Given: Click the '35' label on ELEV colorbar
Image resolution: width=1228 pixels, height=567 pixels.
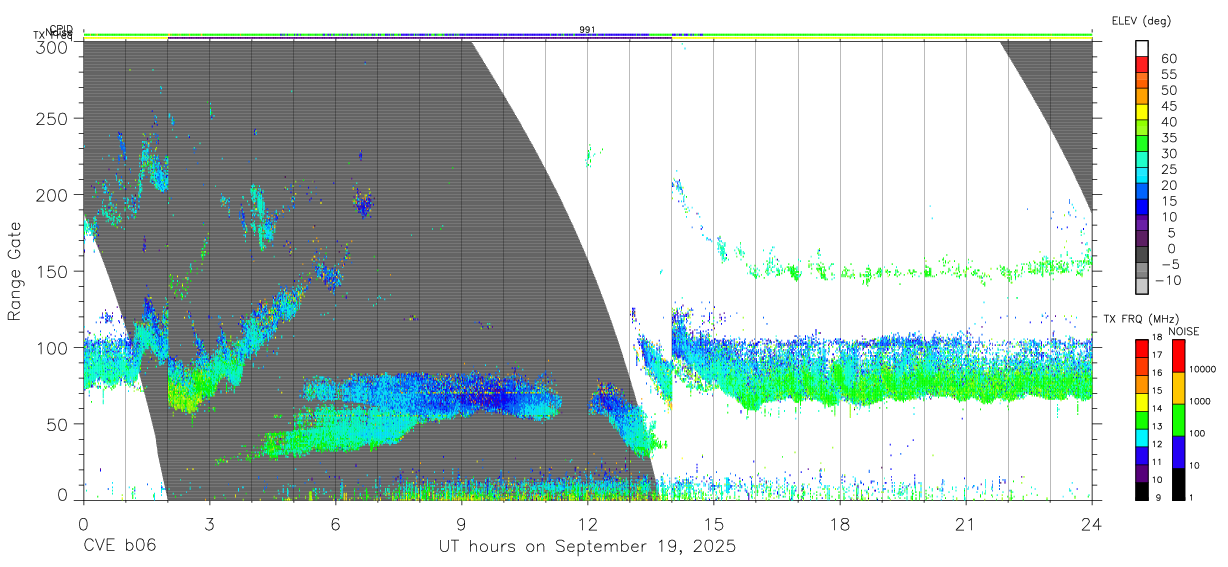Looking at the screenshot, I should click(1168, 137).
